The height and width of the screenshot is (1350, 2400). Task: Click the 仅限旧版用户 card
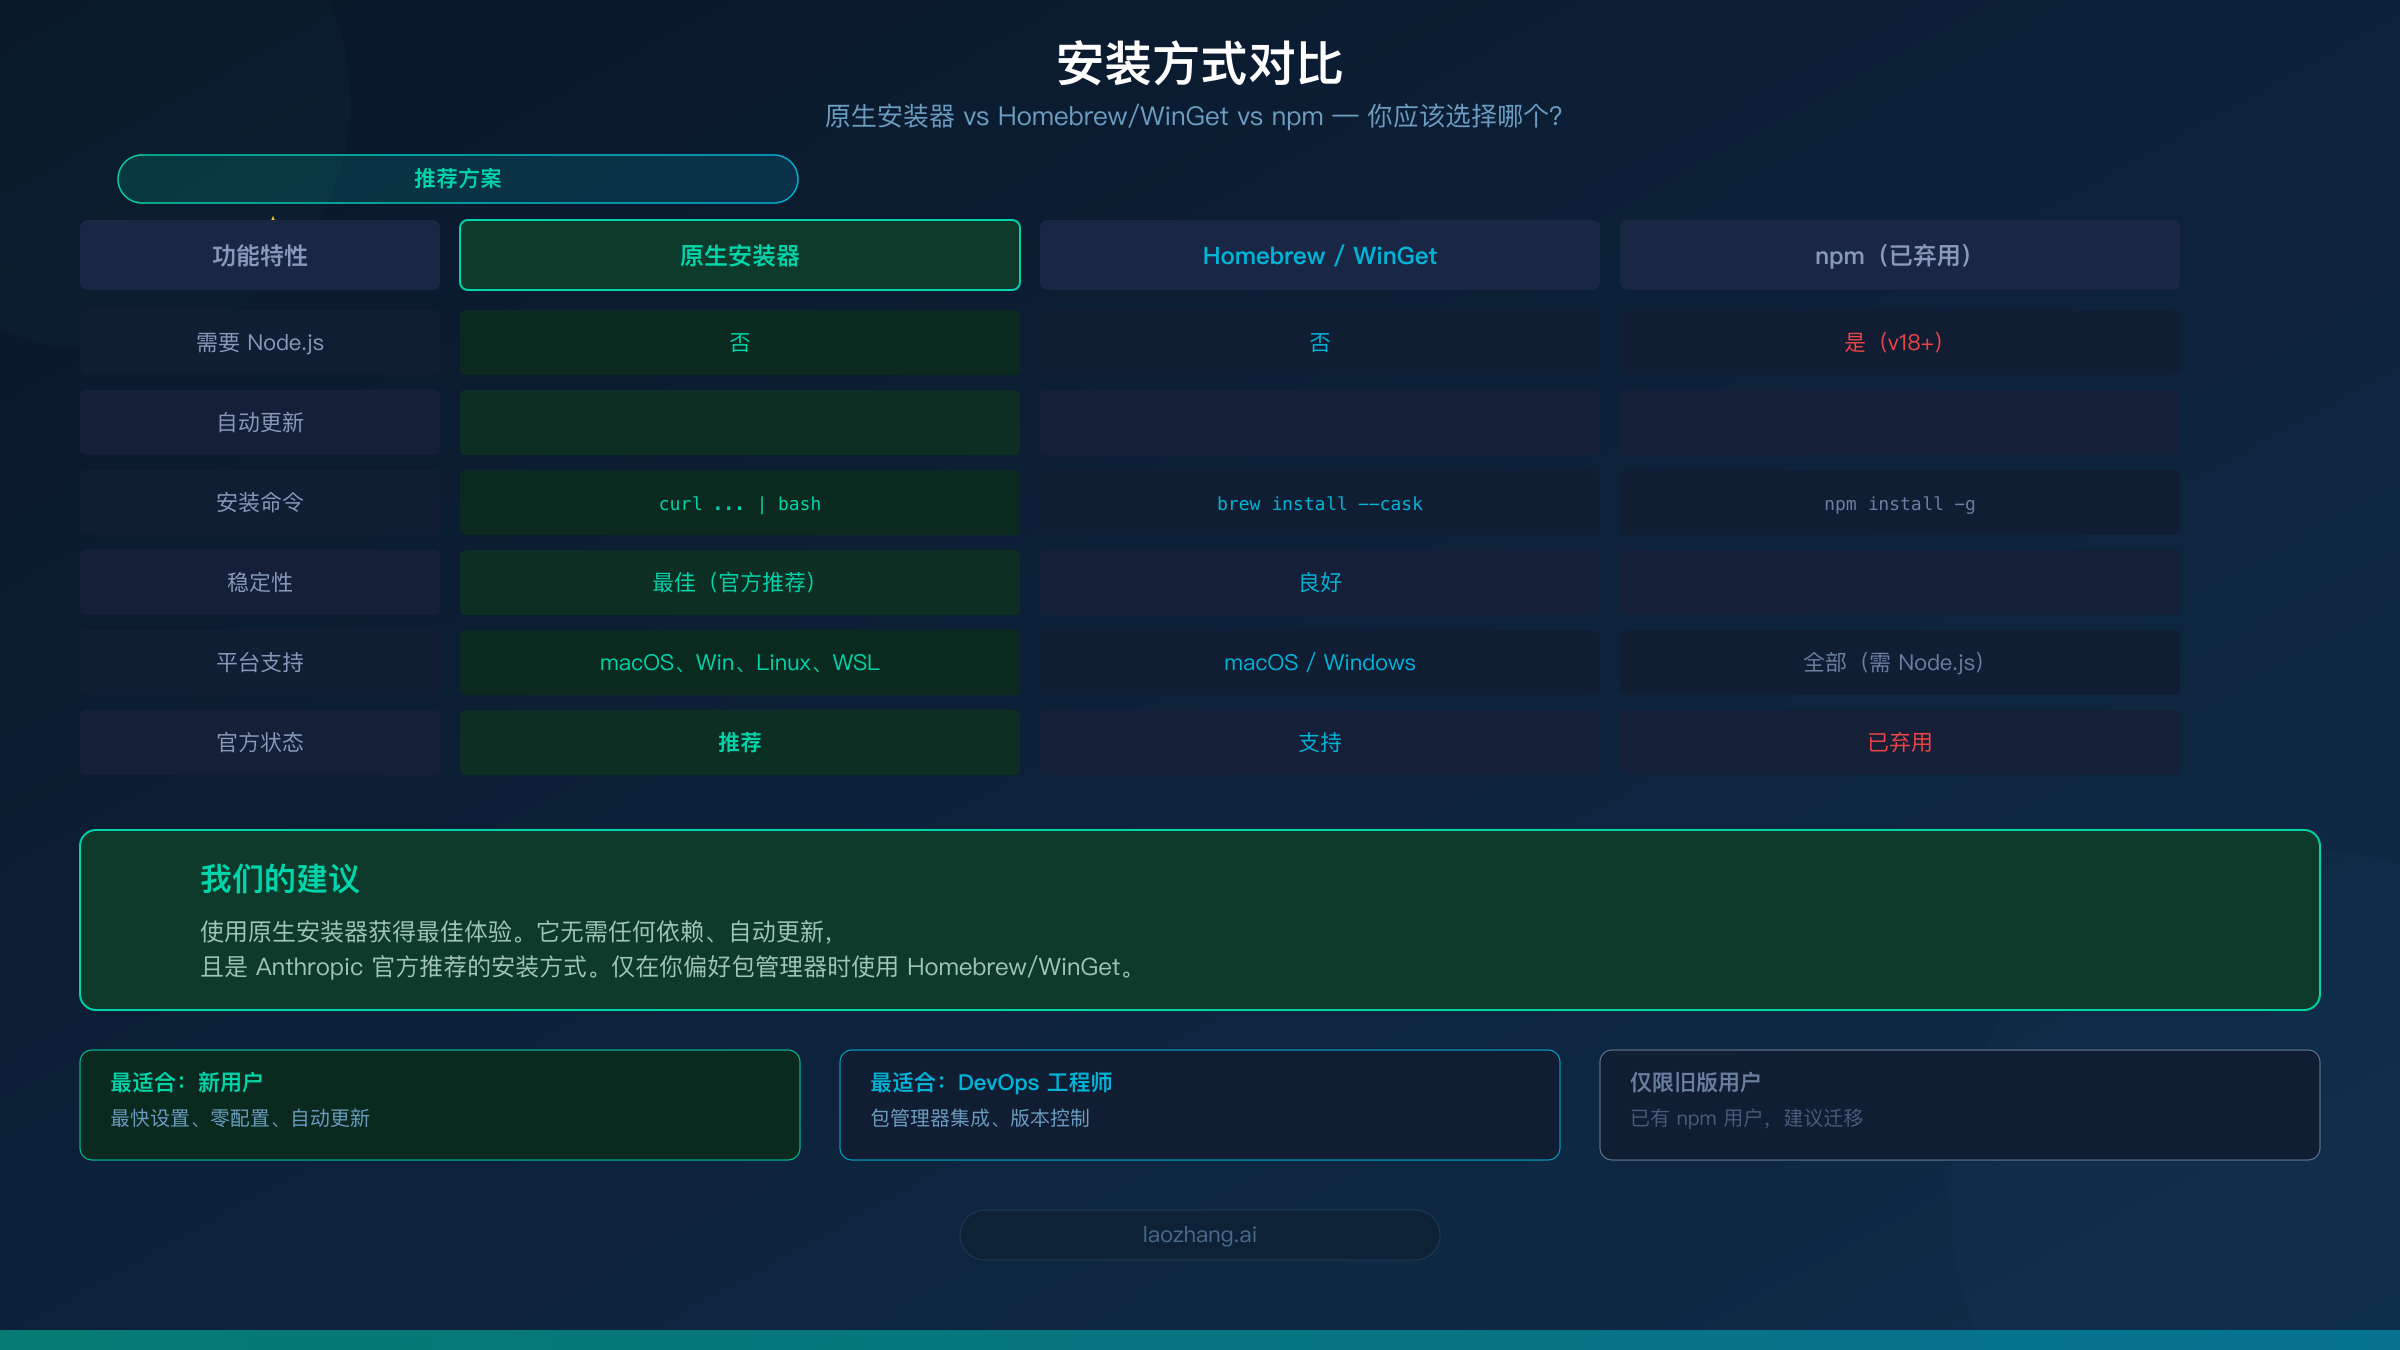pyautogui.click(x=1960, y=1104)
